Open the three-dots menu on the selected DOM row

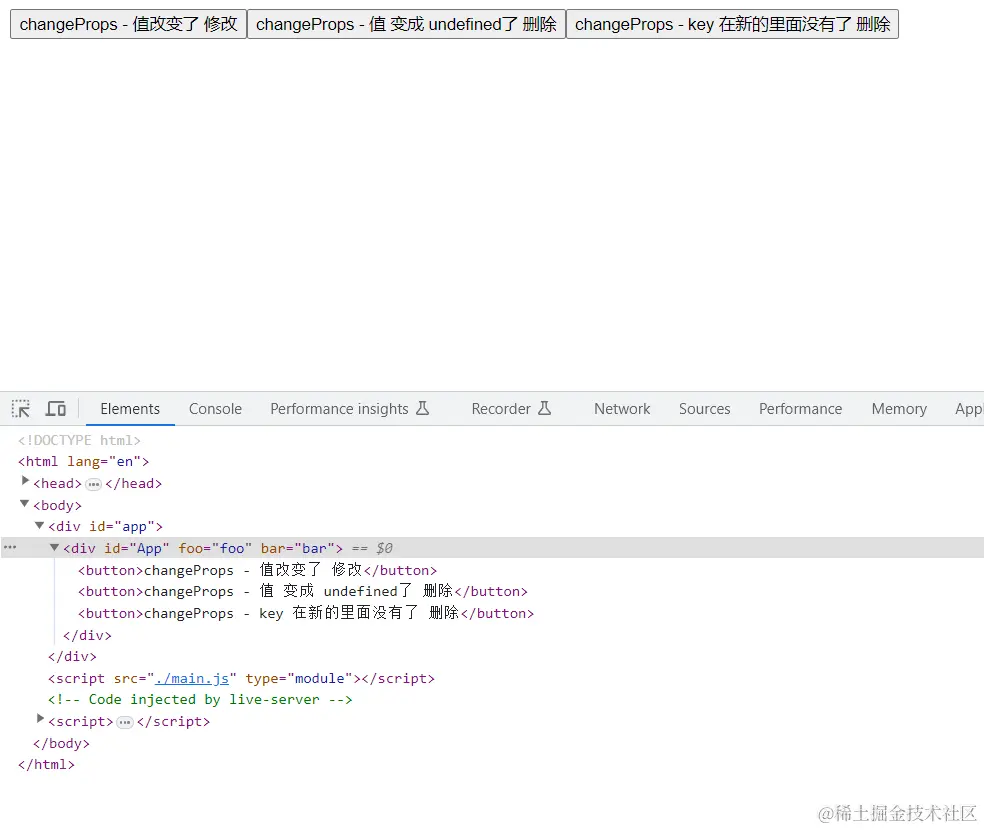(x=10, y=548)
